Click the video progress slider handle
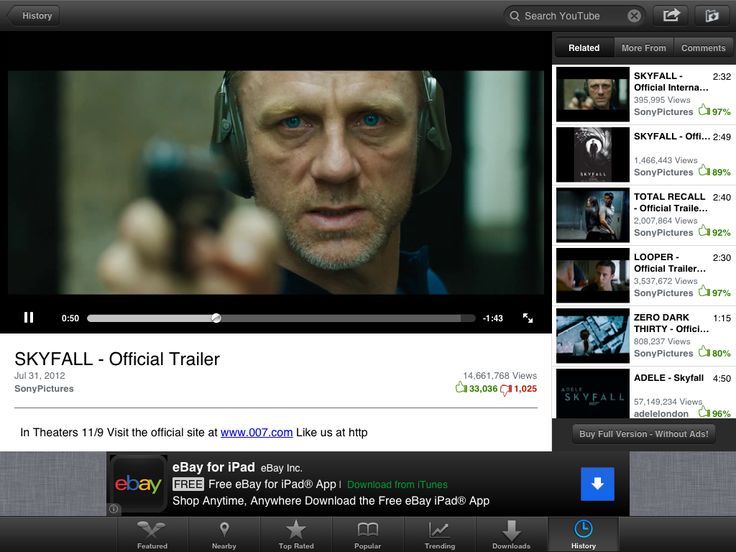This screenshot has height=552, width=736. coord(216,318)
